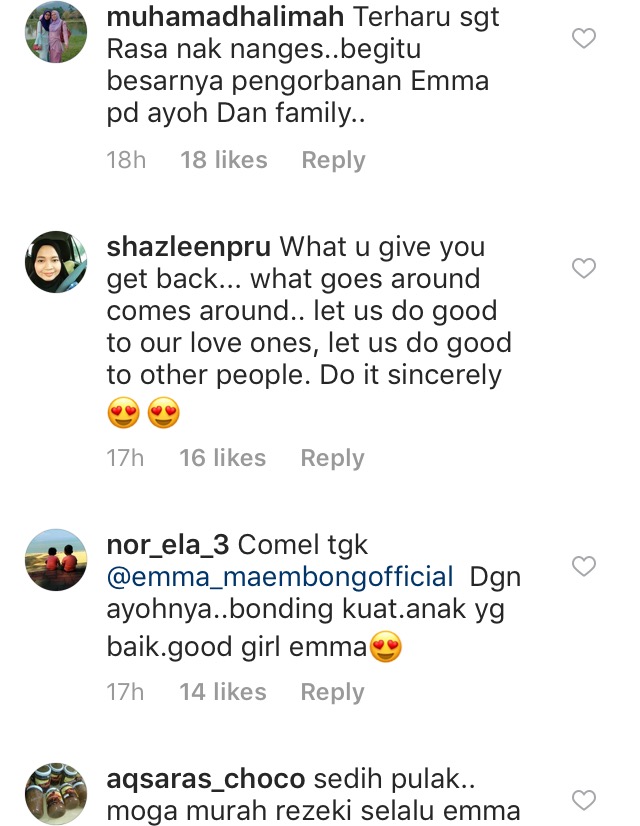Open nor_ela_3's profile picture
The image size is (640, 826).
coord(56,559)
